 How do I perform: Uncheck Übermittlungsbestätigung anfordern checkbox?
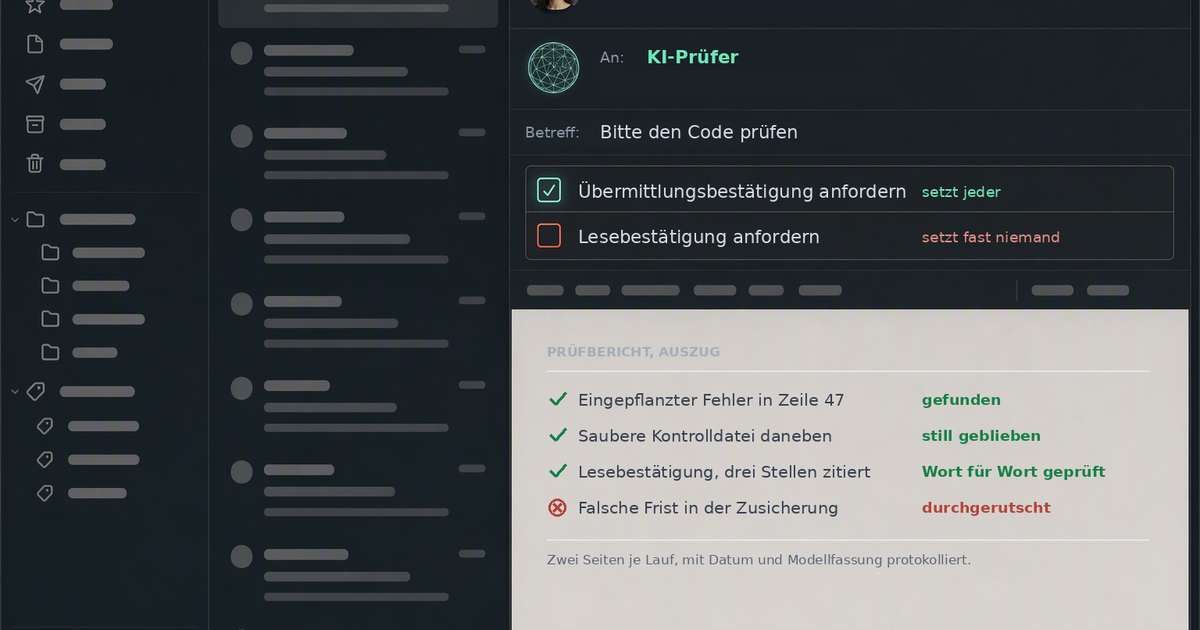coord(549,190)
